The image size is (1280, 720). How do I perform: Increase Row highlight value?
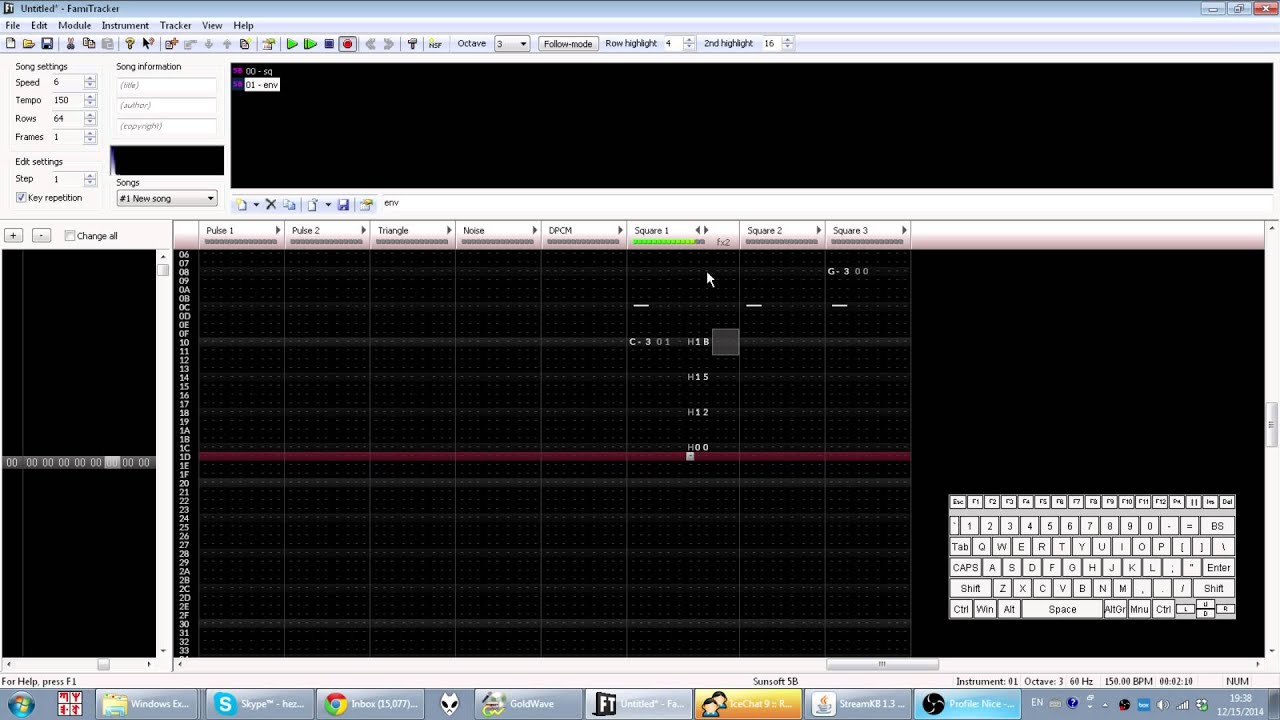pos(687,40)
